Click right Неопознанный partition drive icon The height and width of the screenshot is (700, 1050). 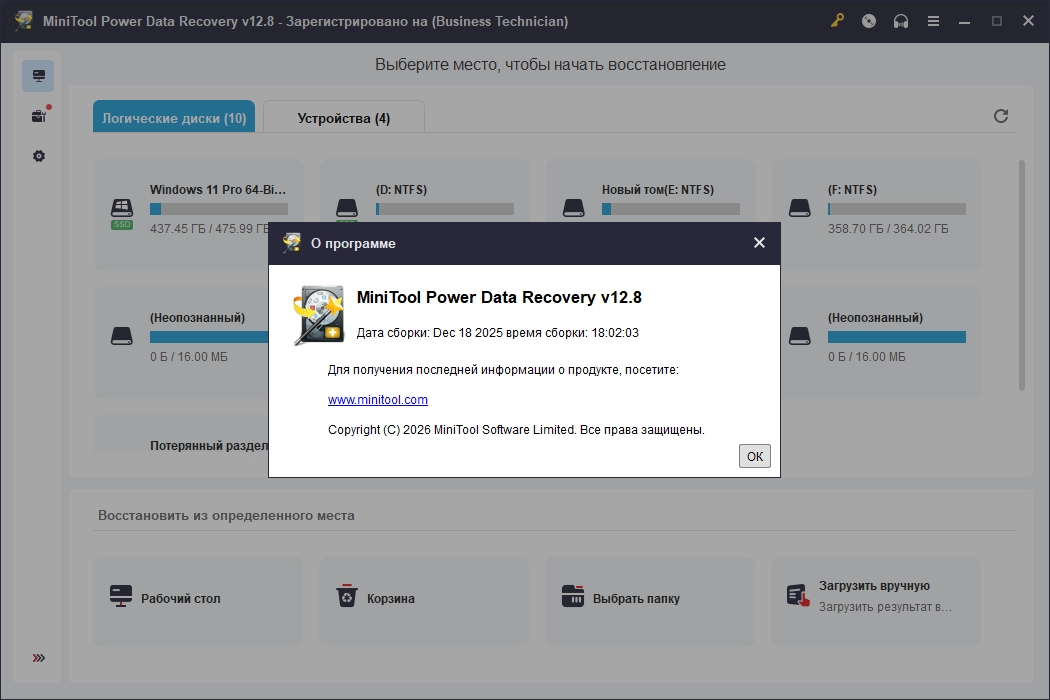click(800, 336)
